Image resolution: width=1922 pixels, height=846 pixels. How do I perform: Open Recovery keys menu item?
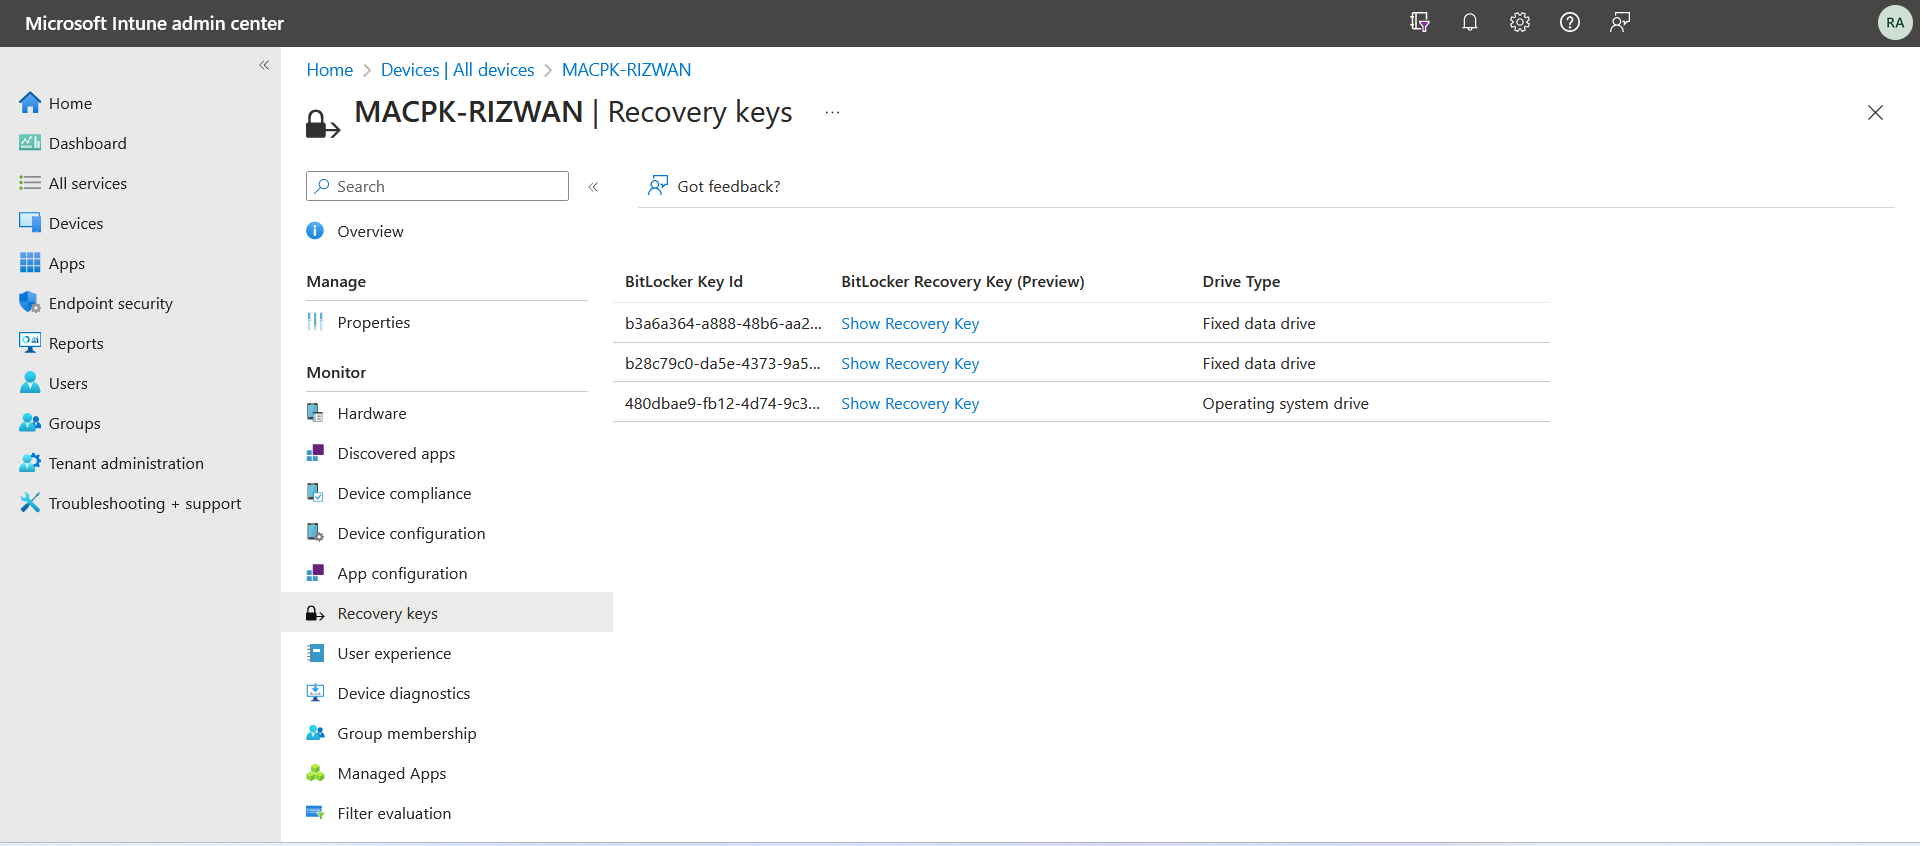[447, 613]
